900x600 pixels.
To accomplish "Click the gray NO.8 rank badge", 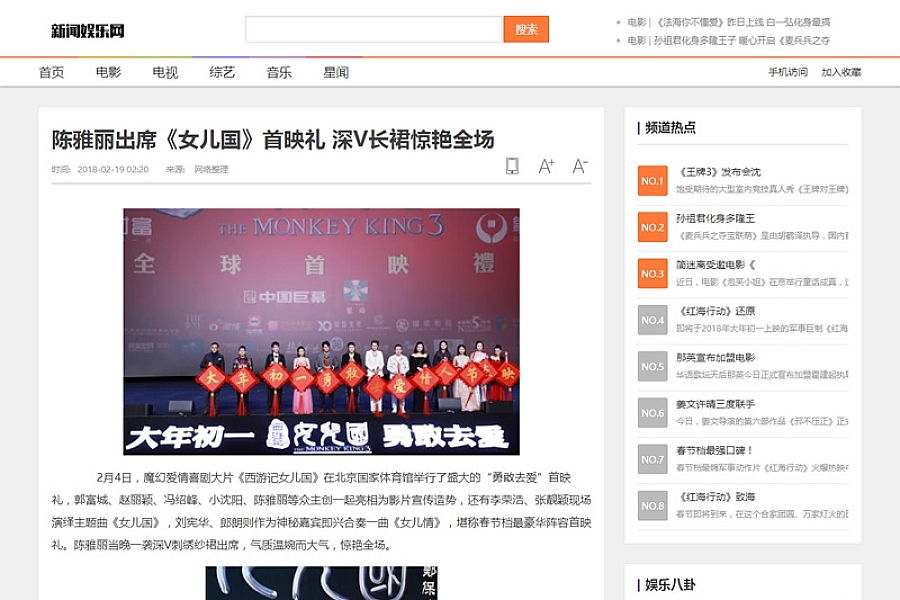I will pyautogui.click(x=653, y=506).
